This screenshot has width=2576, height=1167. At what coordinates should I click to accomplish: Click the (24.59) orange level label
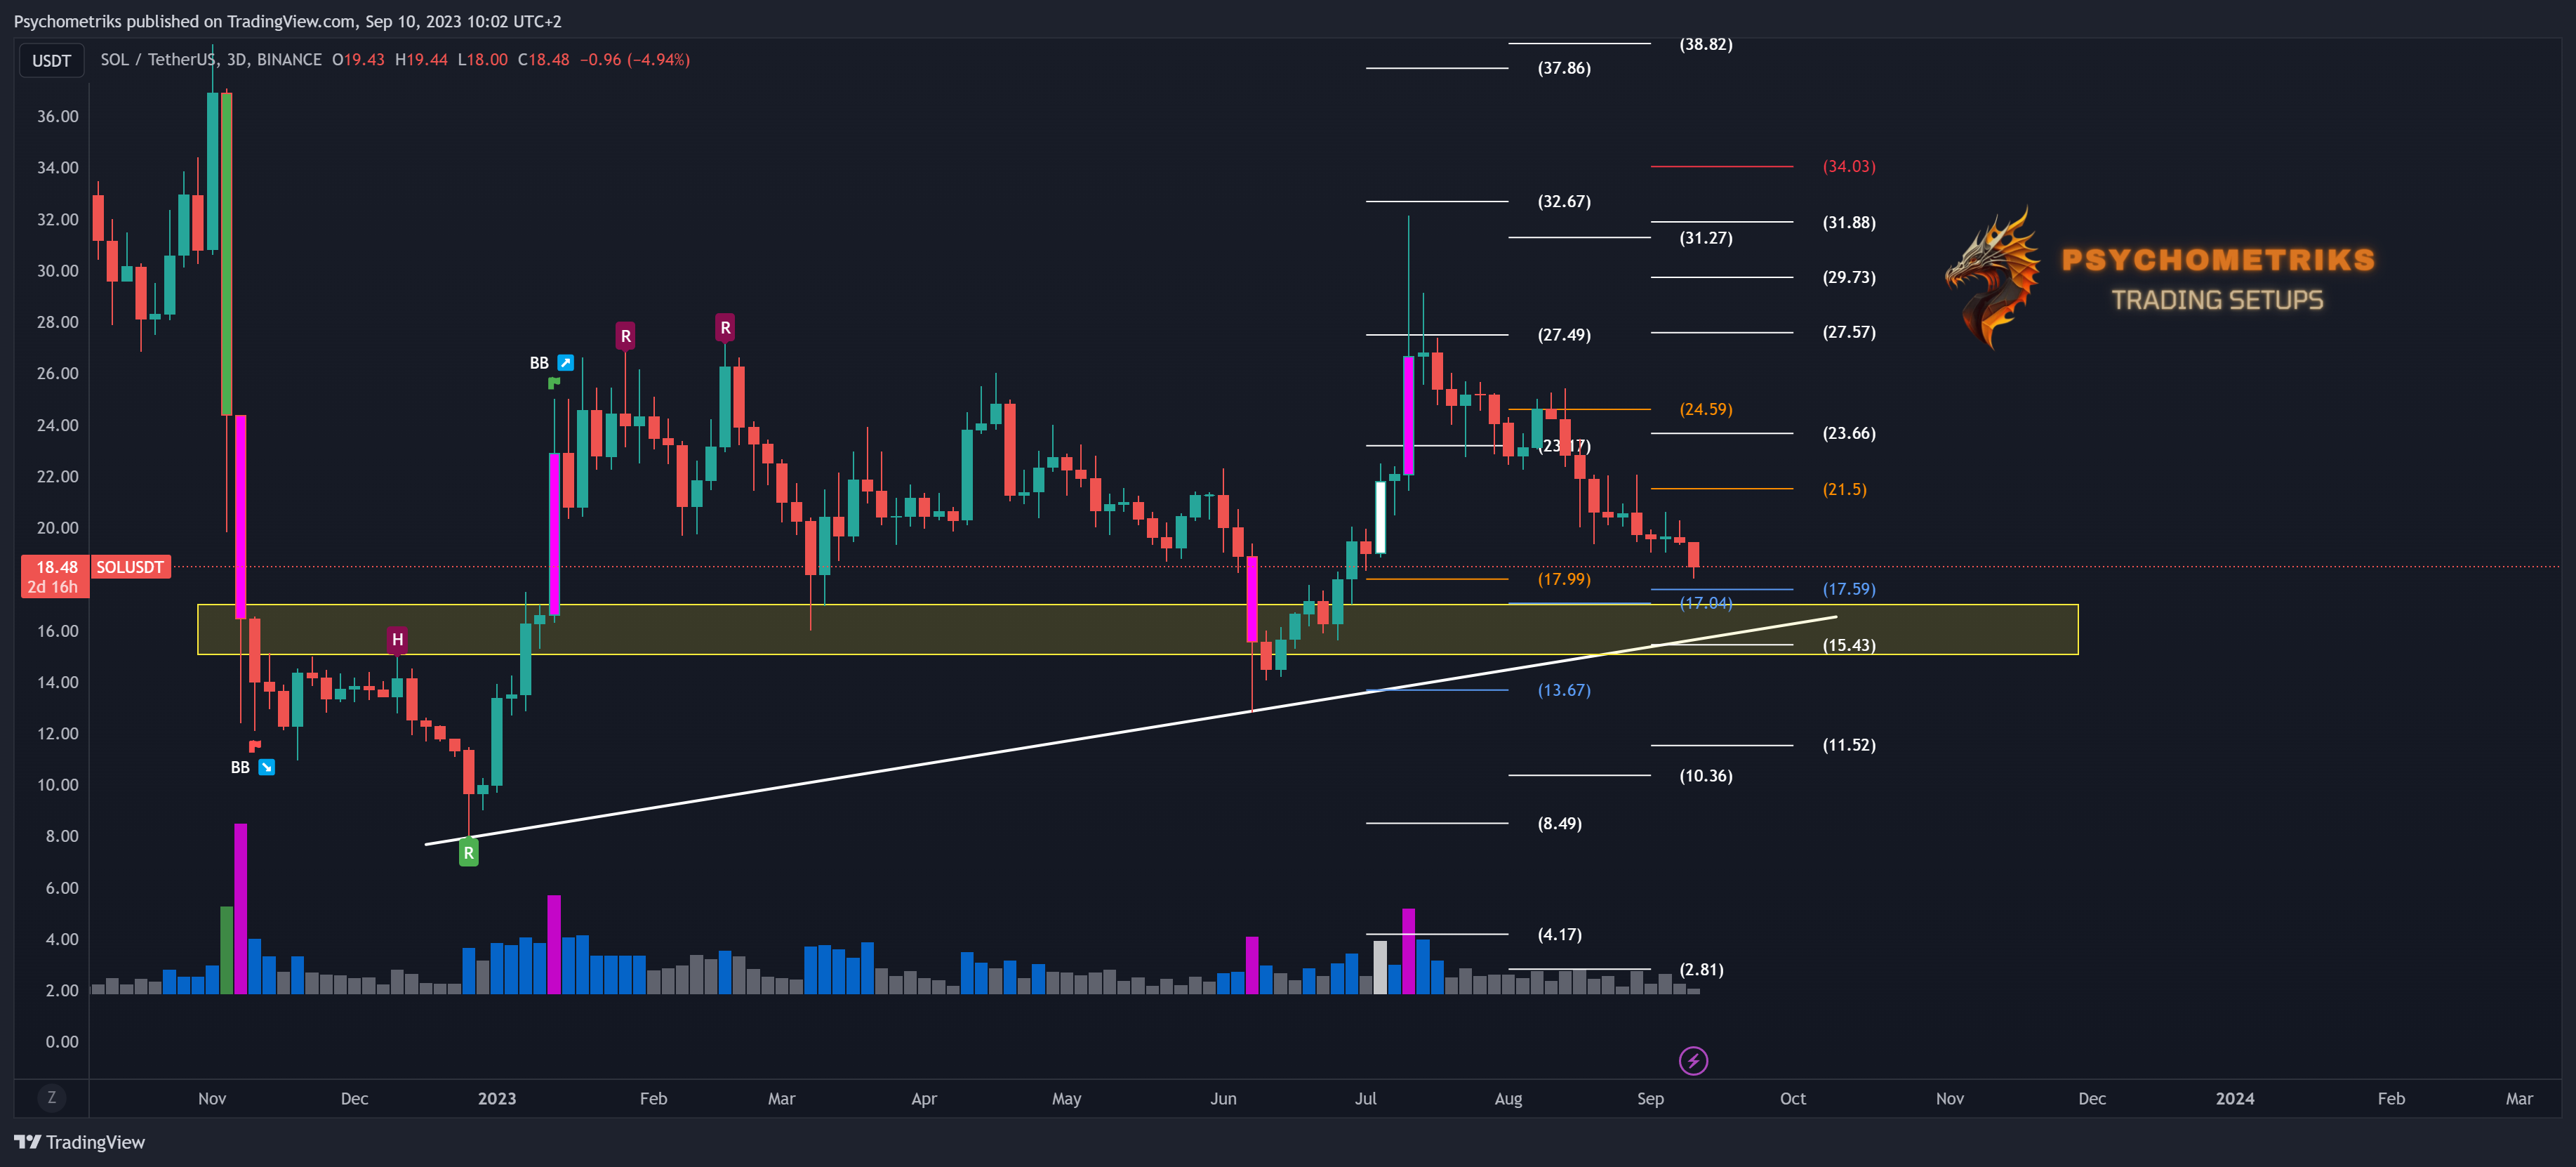click(1705, 409)
